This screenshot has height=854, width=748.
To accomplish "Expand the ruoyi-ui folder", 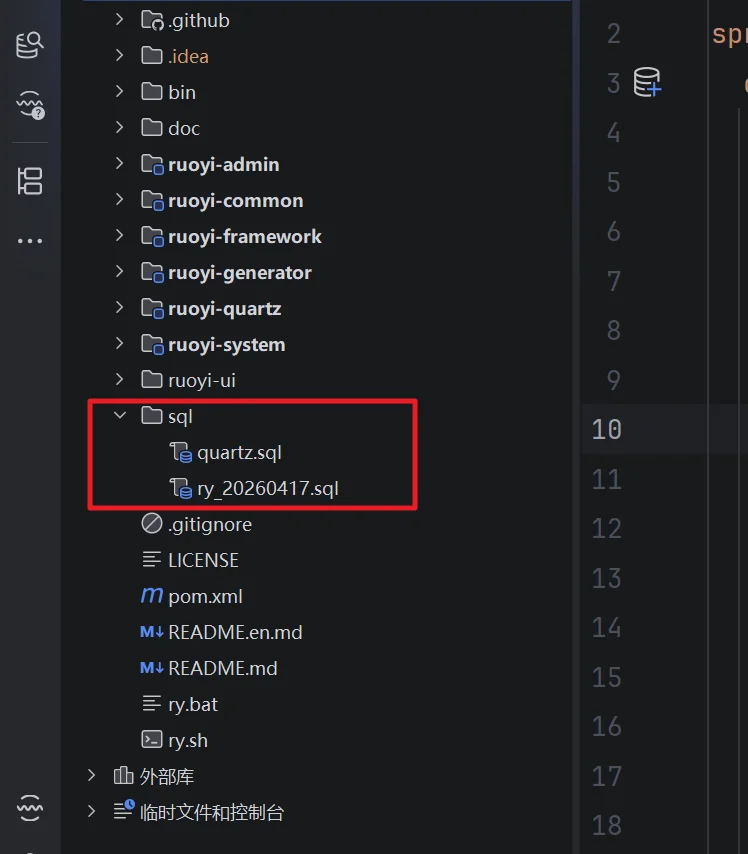I will click(119, 379).
